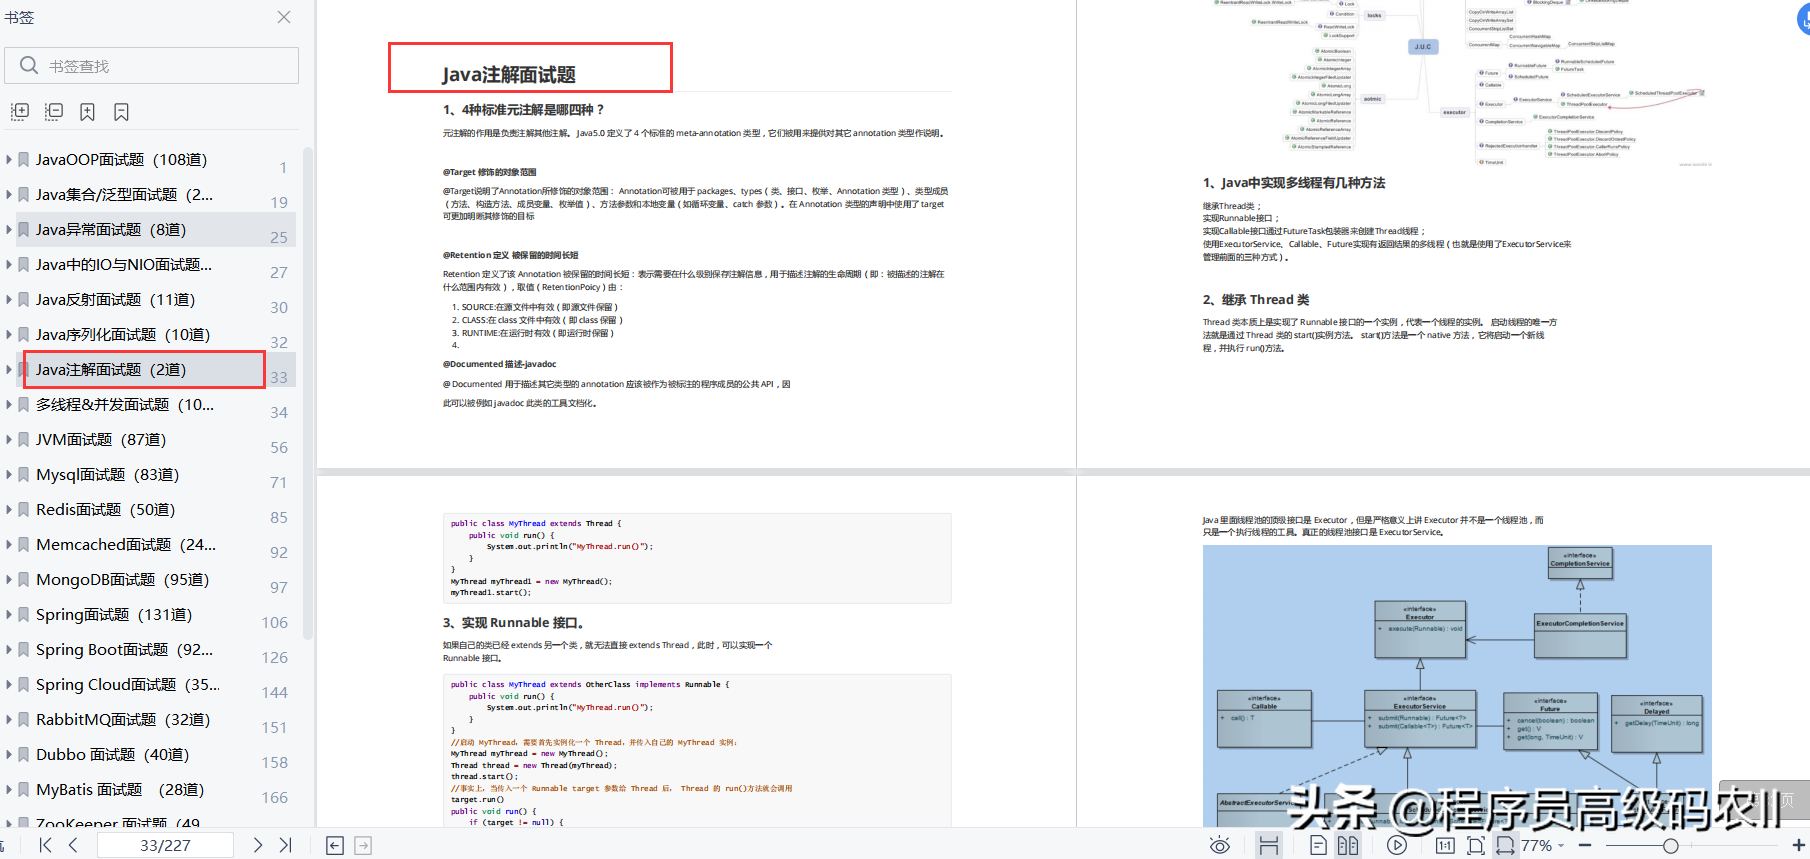Click page number 166 in bookmark list
Image resolution: width=1810 pixels, height=859 pixels.
[274, 797]
